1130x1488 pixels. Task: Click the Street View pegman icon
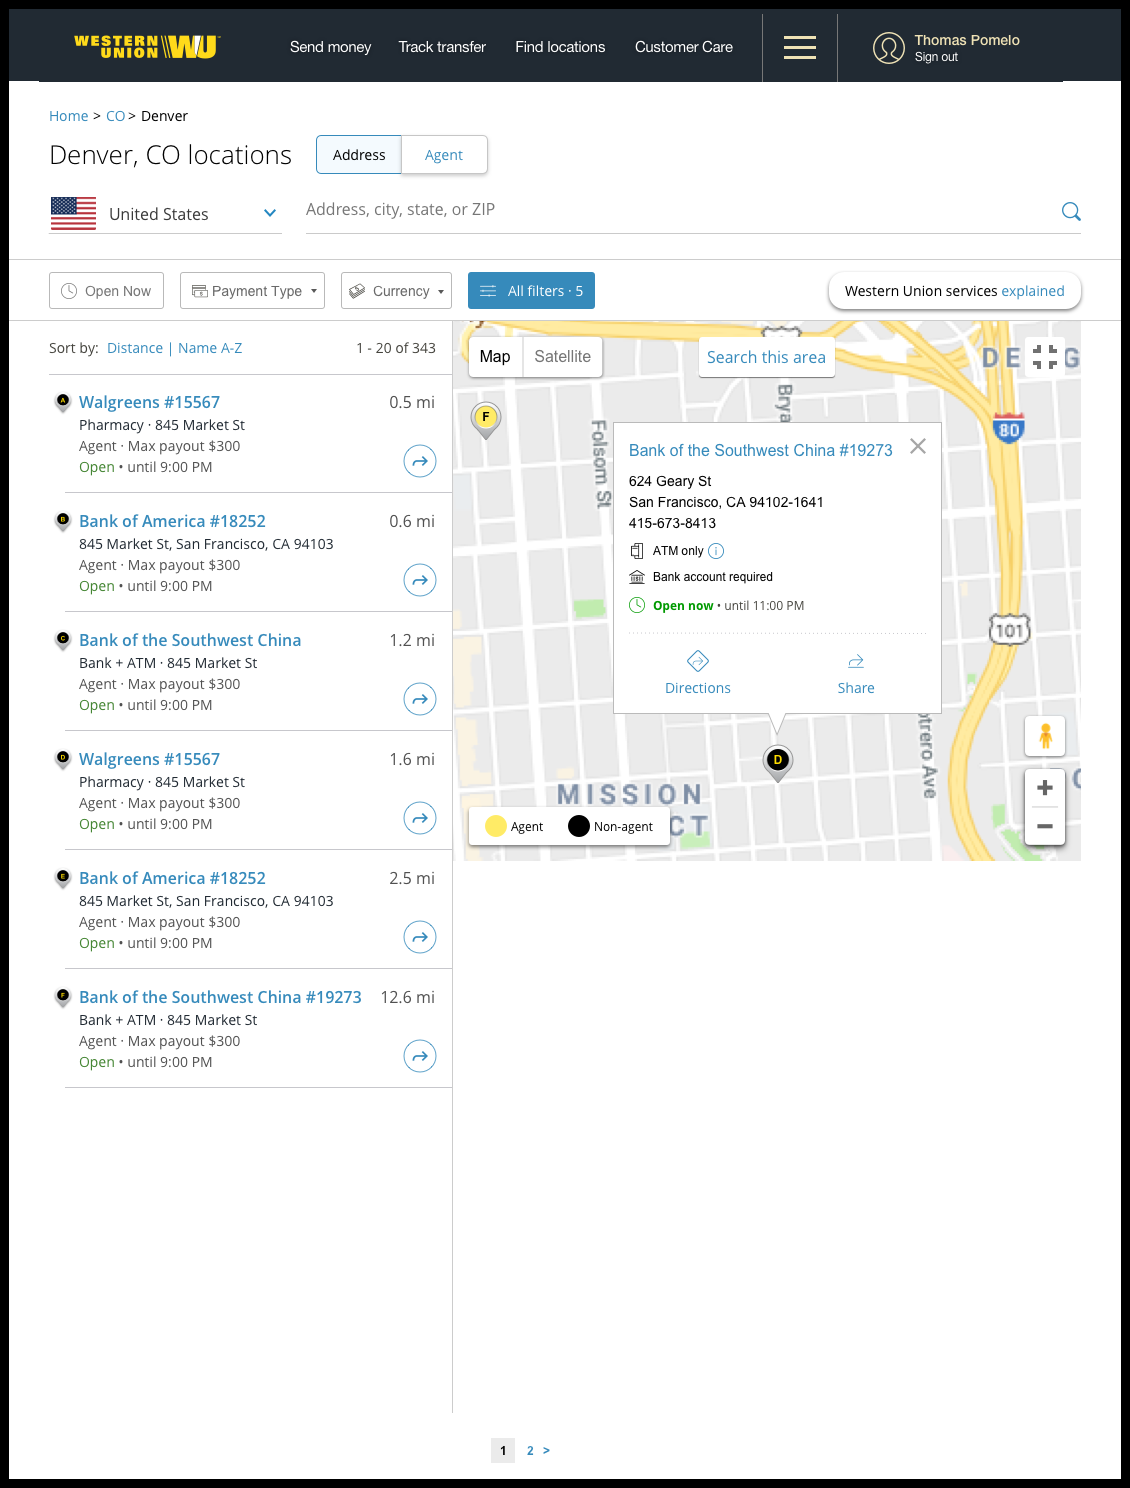pos(1045,736)
